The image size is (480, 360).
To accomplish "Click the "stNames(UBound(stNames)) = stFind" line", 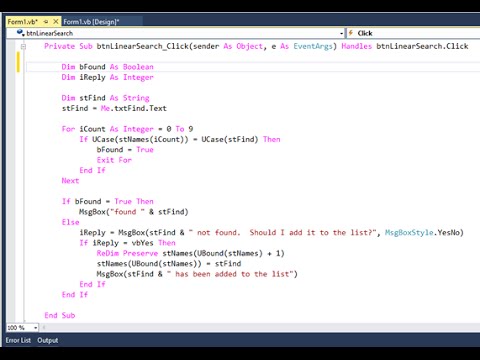I will 169,264.
